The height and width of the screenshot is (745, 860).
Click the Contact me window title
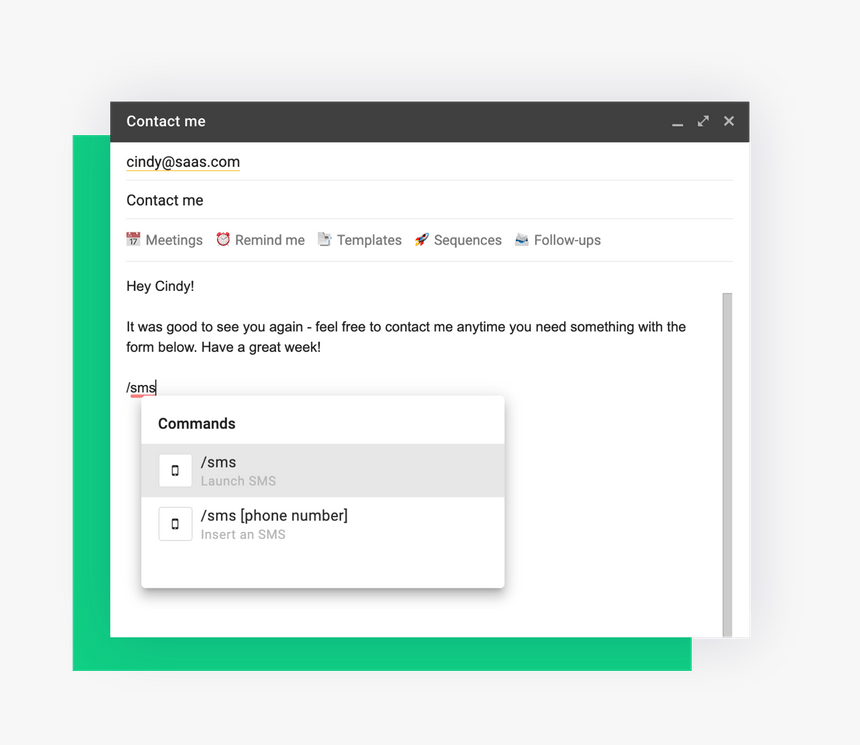[x=166, y=121]
